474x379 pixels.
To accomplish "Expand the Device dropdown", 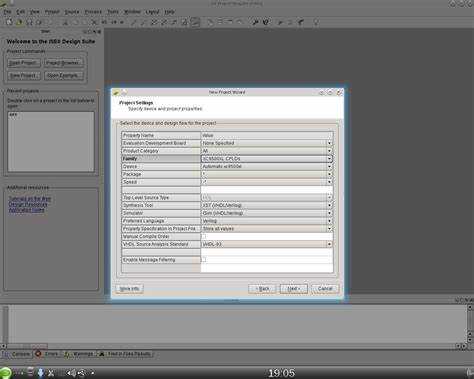I will tap(329, 166).
